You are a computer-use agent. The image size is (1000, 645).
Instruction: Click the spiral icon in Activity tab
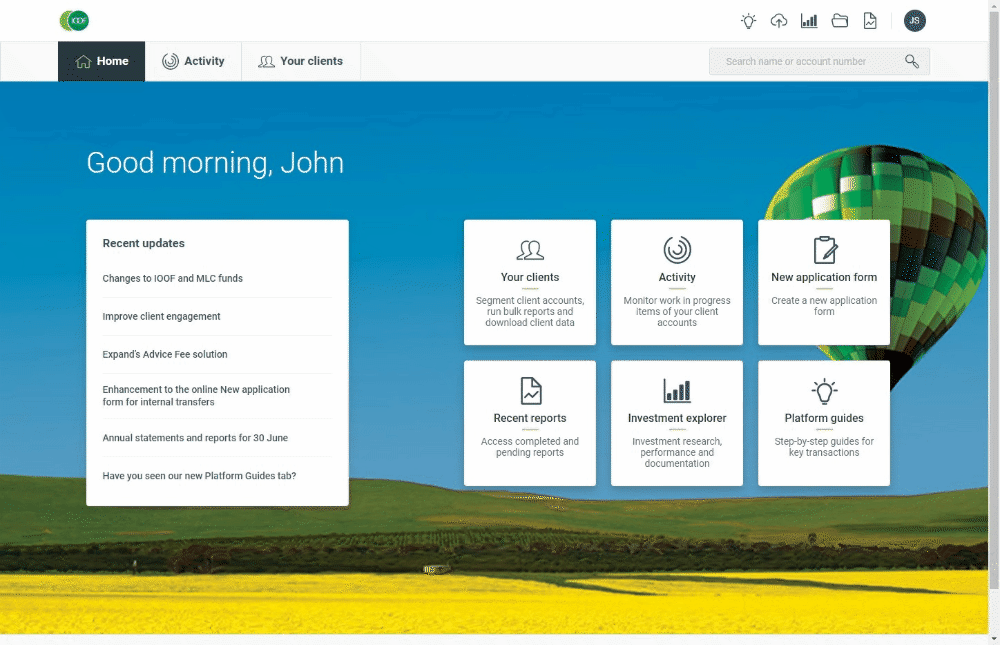coord(170,61)
